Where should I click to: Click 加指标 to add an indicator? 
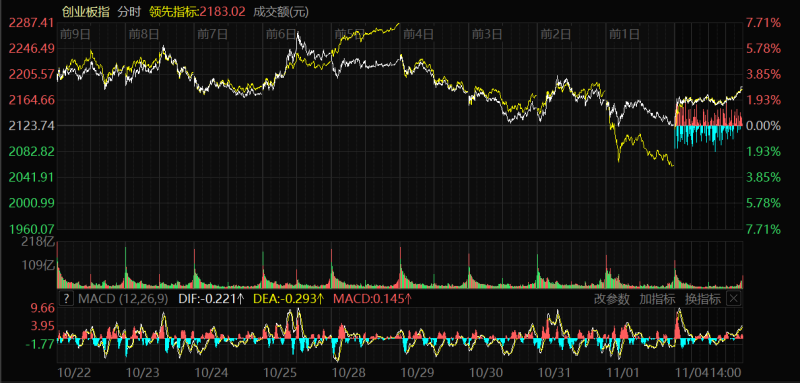(657, 299)
